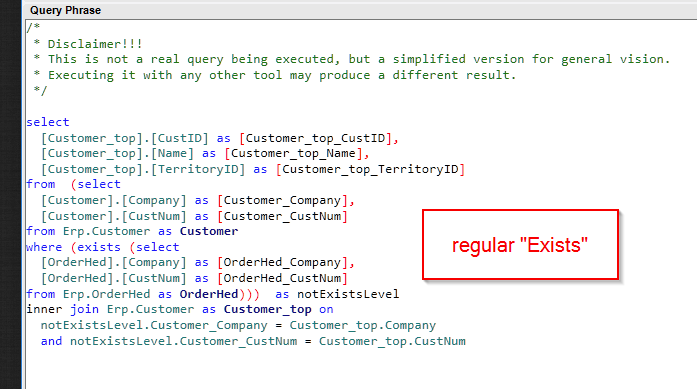Click the "from Erp.OrderHed as OrderHed" line
Screen dimensions: 697x389
coord(212,294)
